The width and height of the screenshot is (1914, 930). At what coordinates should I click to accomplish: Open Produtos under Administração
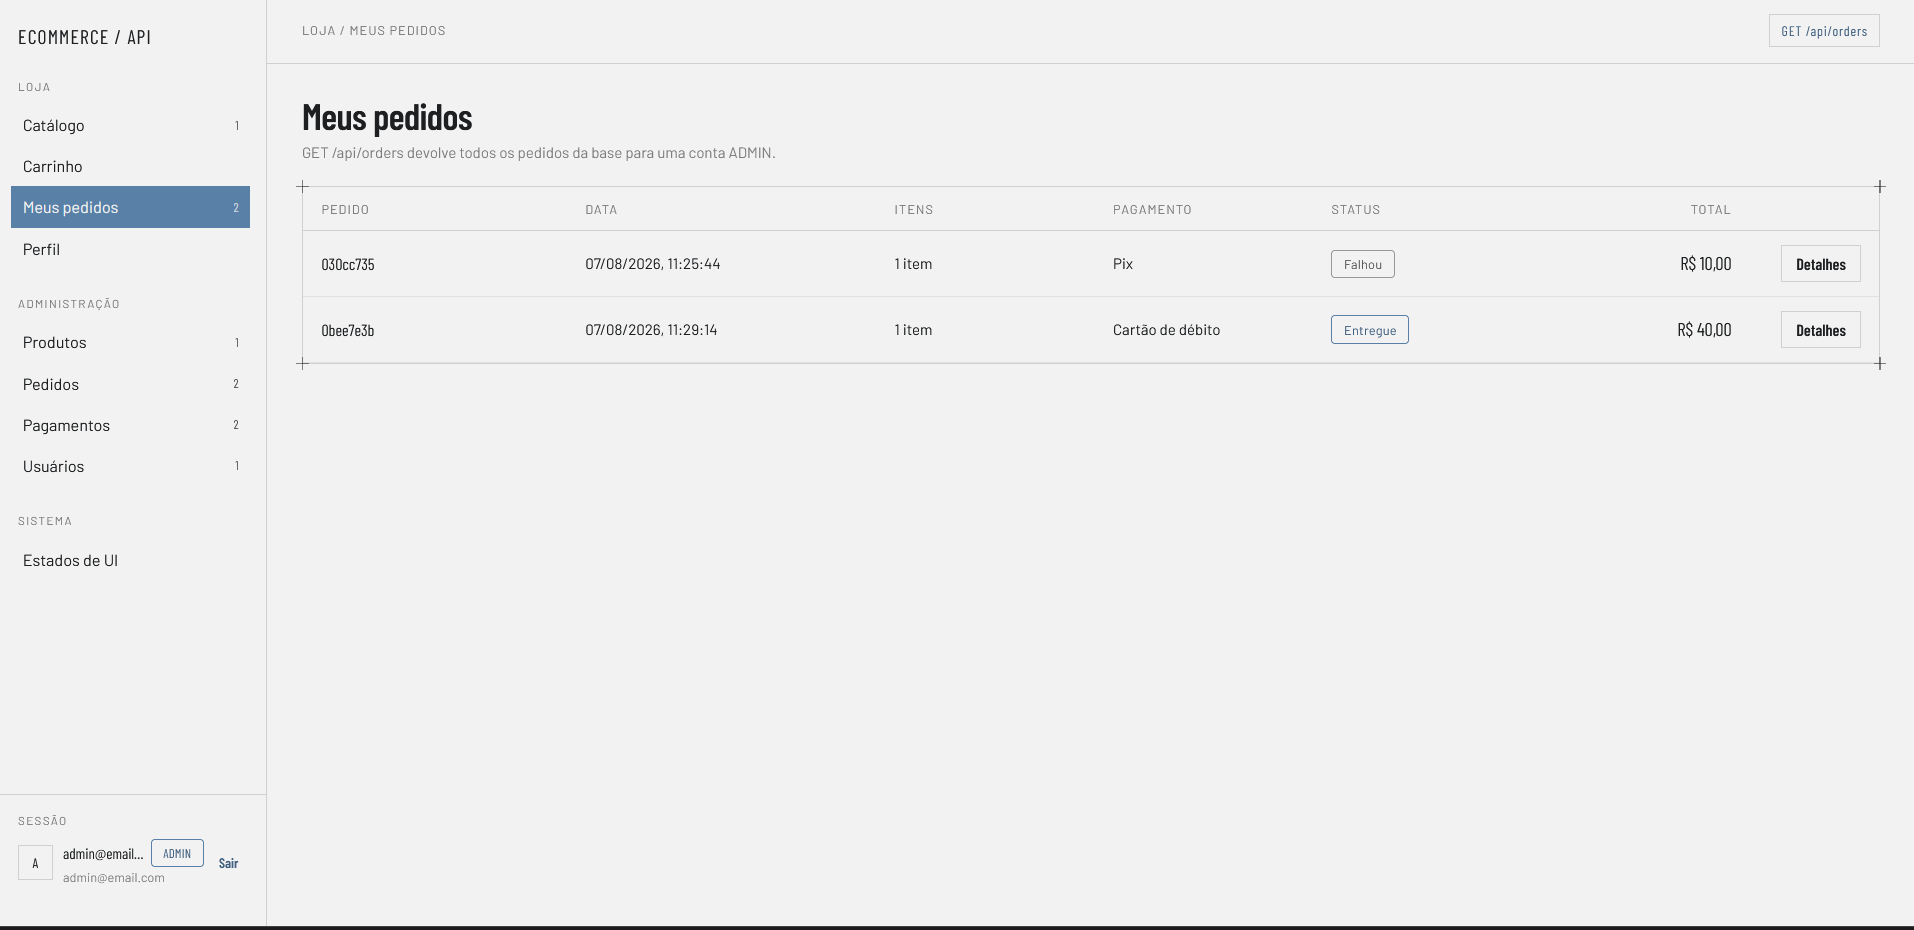(130, 342)
